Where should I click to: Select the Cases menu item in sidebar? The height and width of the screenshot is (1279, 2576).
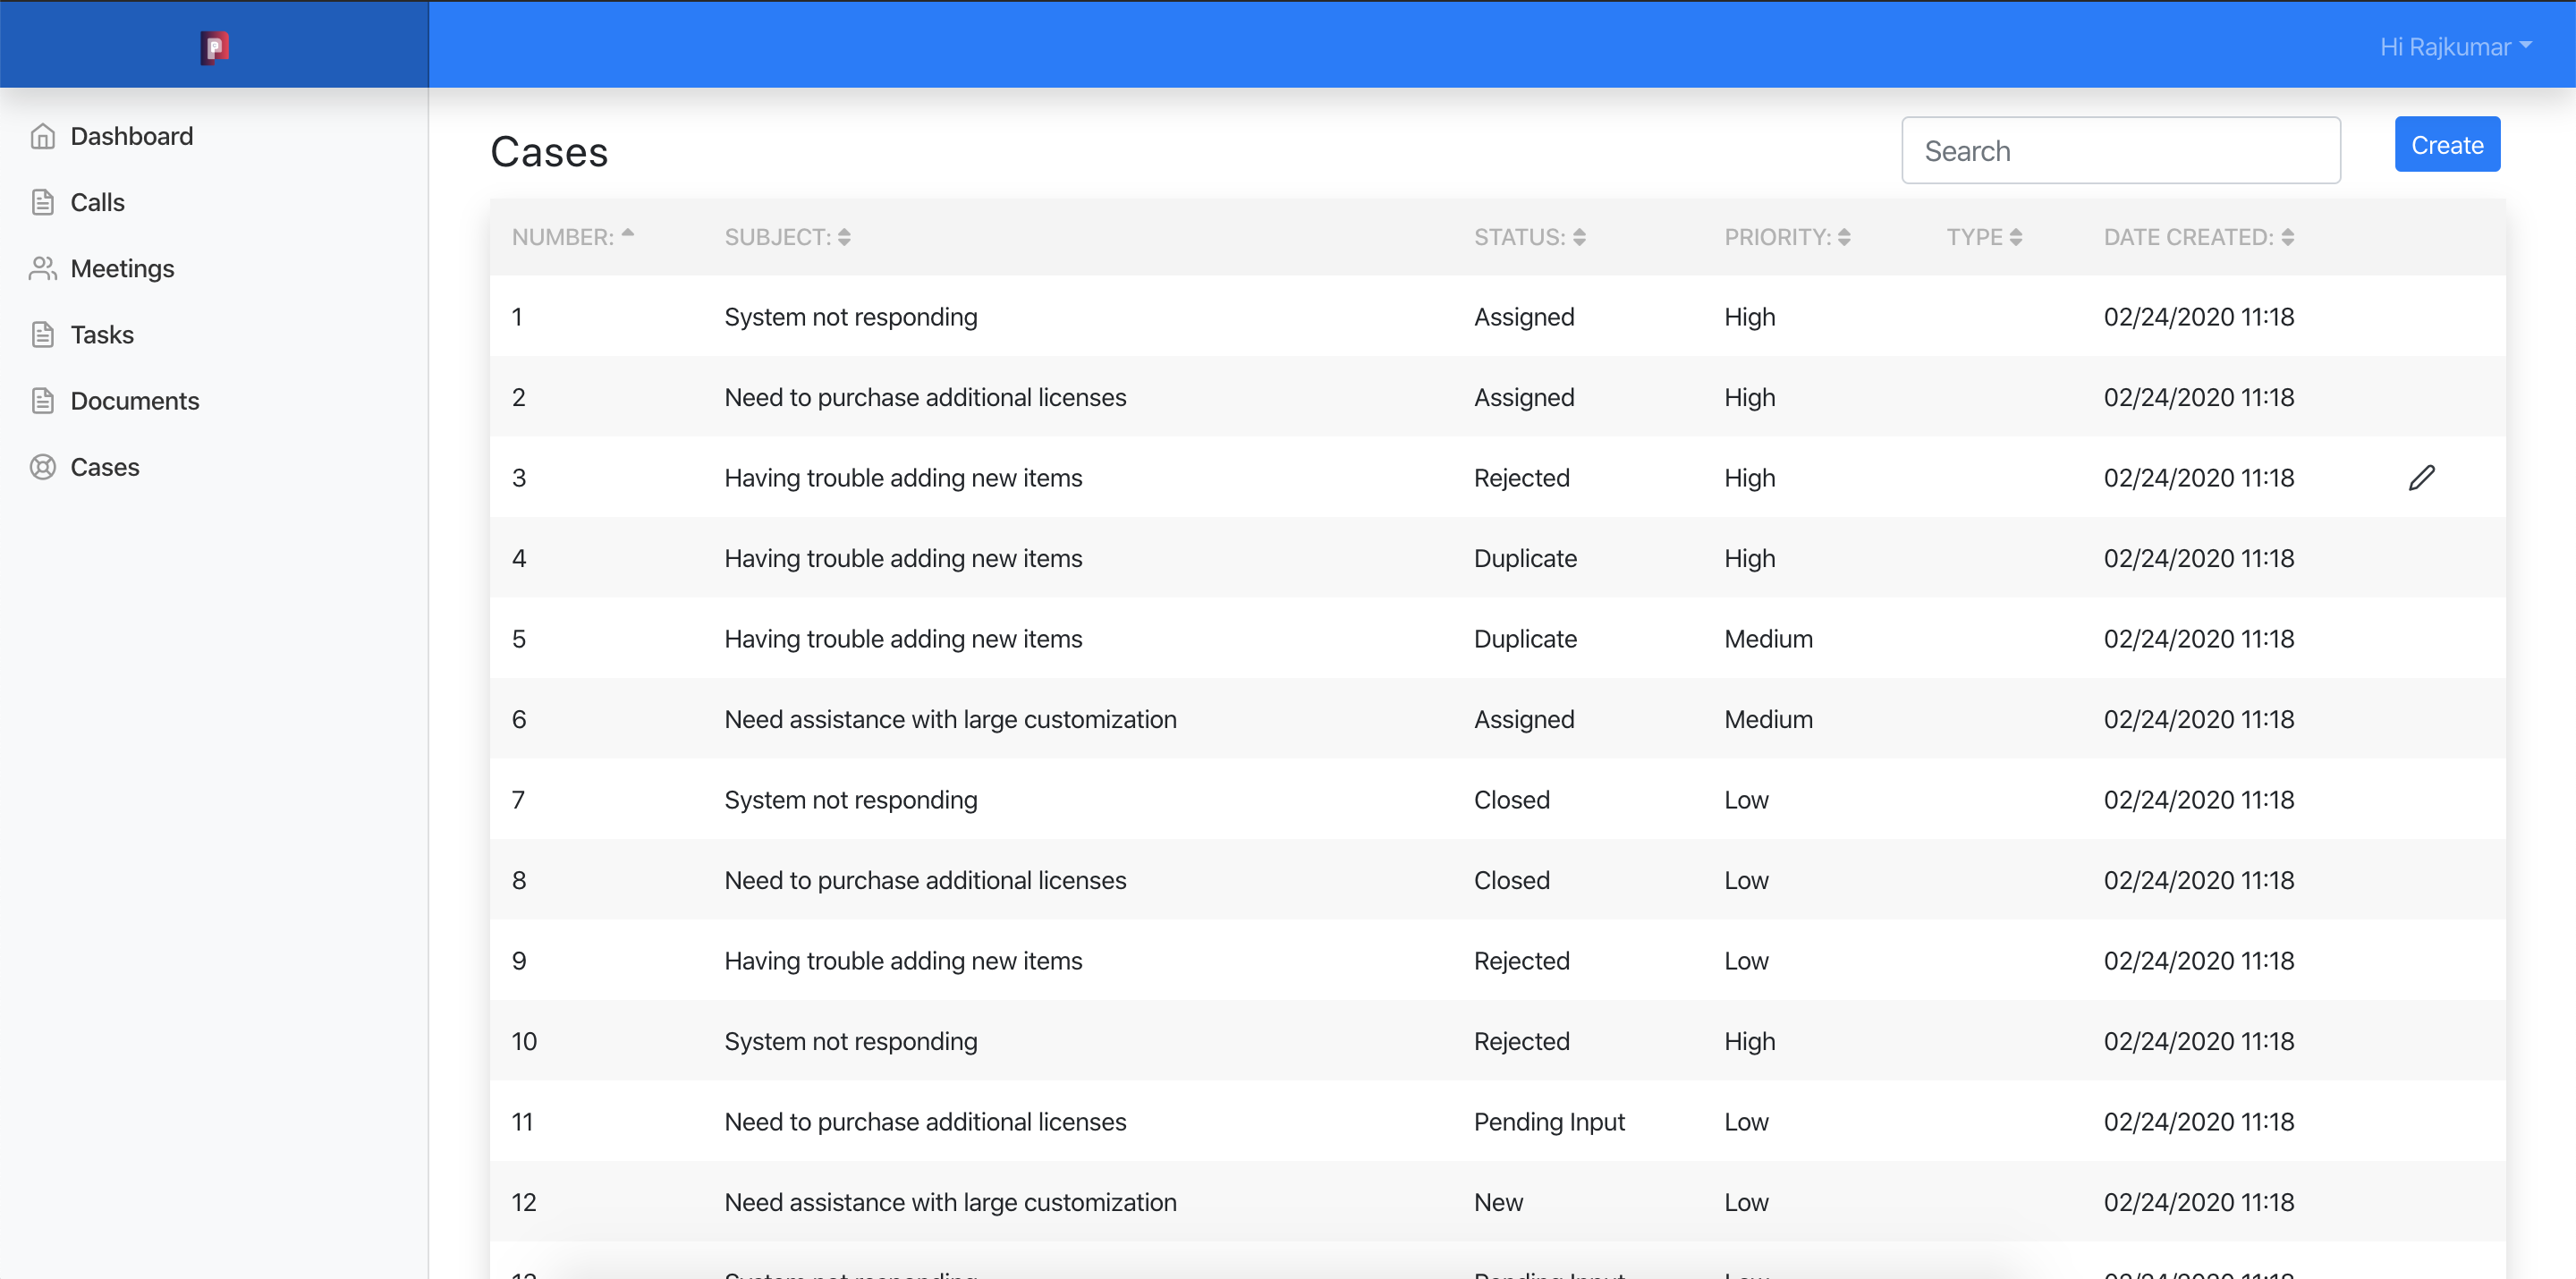(x=102, y=466)
